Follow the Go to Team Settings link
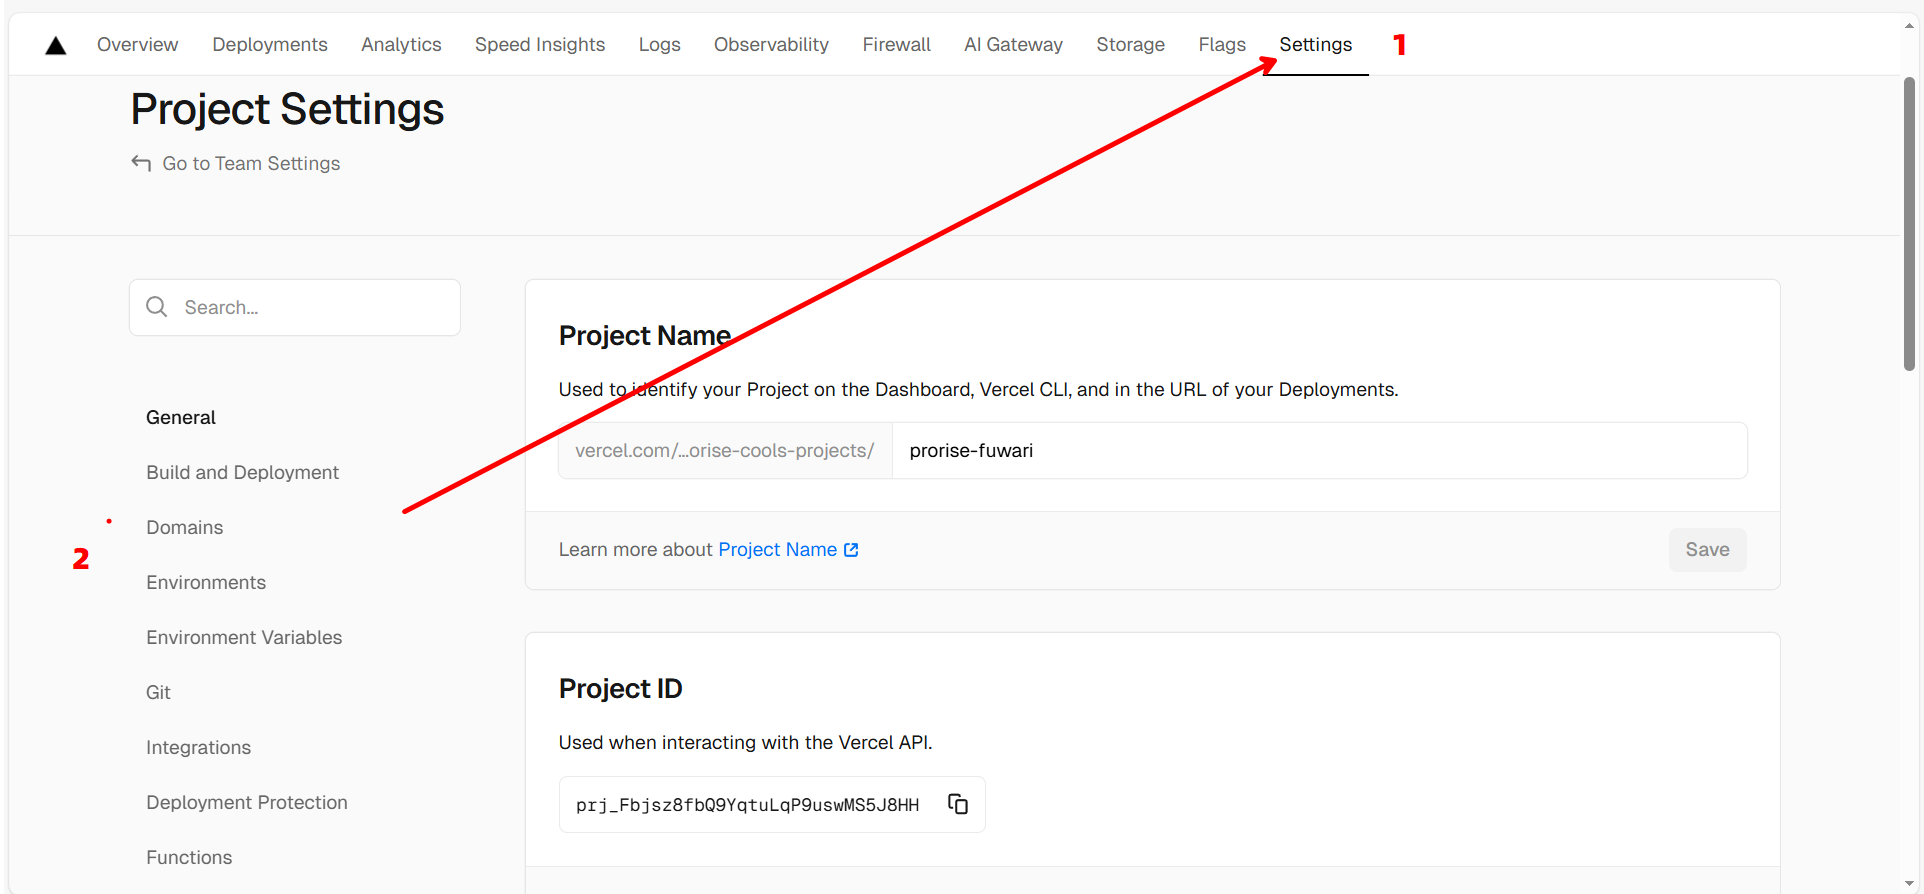 point(251,163)
